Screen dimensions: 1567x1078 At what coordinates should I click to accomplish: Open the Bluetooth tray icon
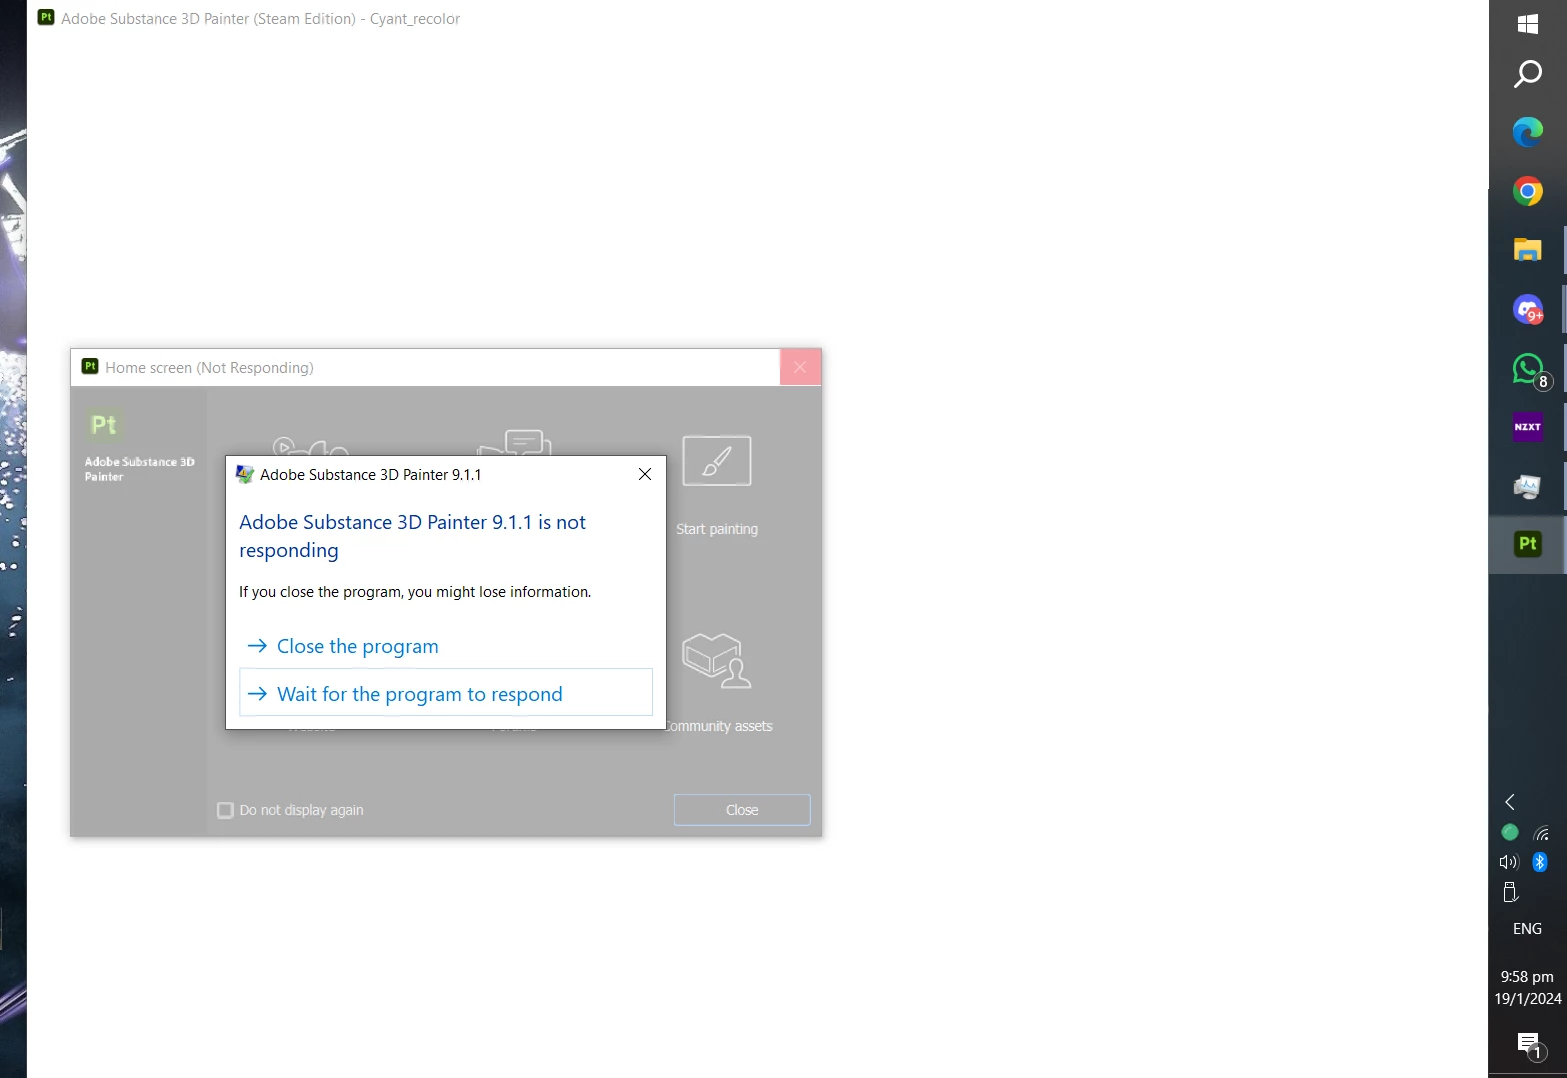(1540, 862)
